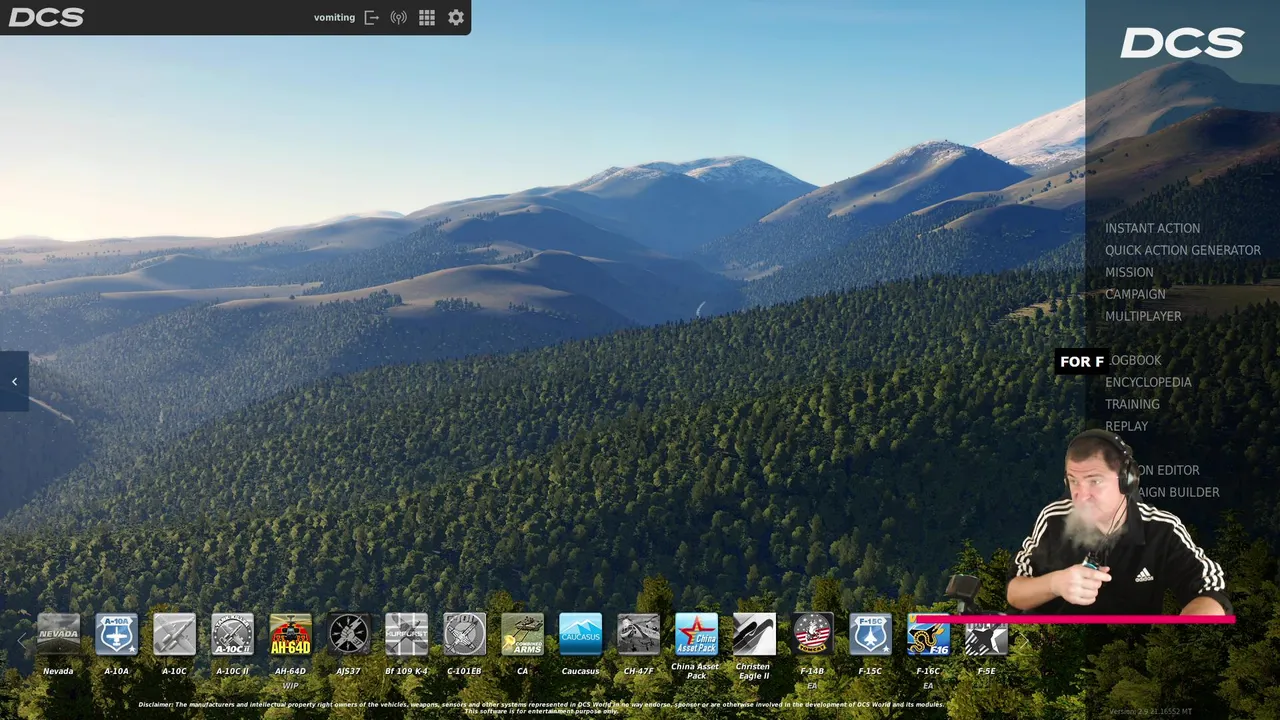Open the module manager grid icon
Image resolution: width=1280 pixels, height=720 pixels.
pyautogui.click(x=427, y=18)
